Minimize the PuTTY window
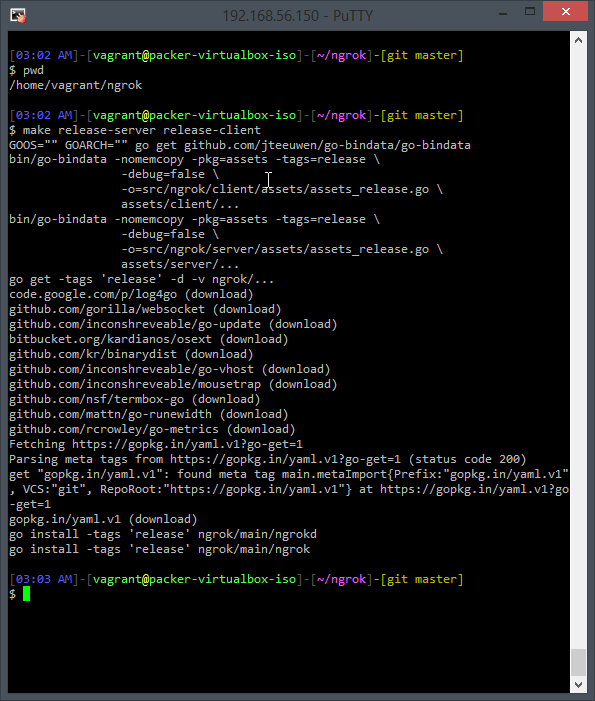Image resolution: width=595 pixels, height=701 pixels. (x=503, y=13)
